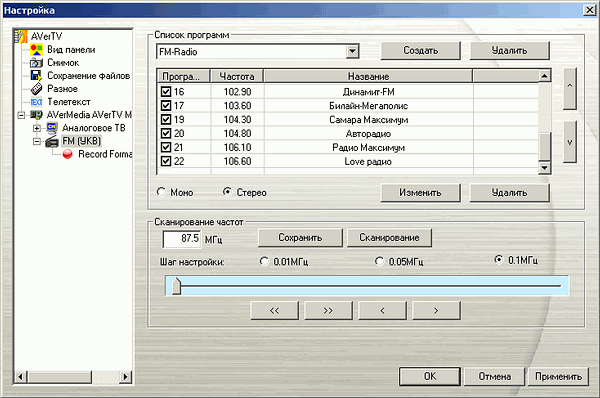Screen dimensions: 600x398
Task: Click the fast backward << tuning button
Action: tap(274, 310)
